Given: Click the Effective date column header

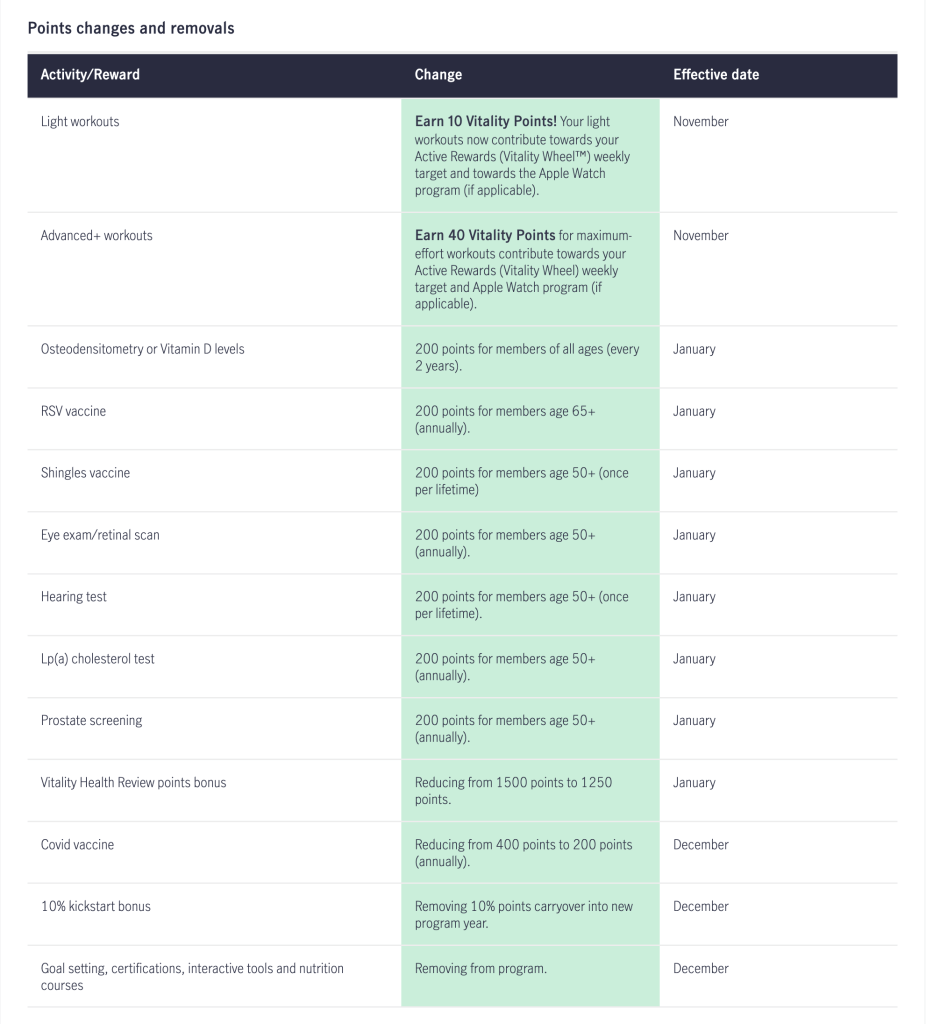Looking at the screenshot, I should 716,75.
